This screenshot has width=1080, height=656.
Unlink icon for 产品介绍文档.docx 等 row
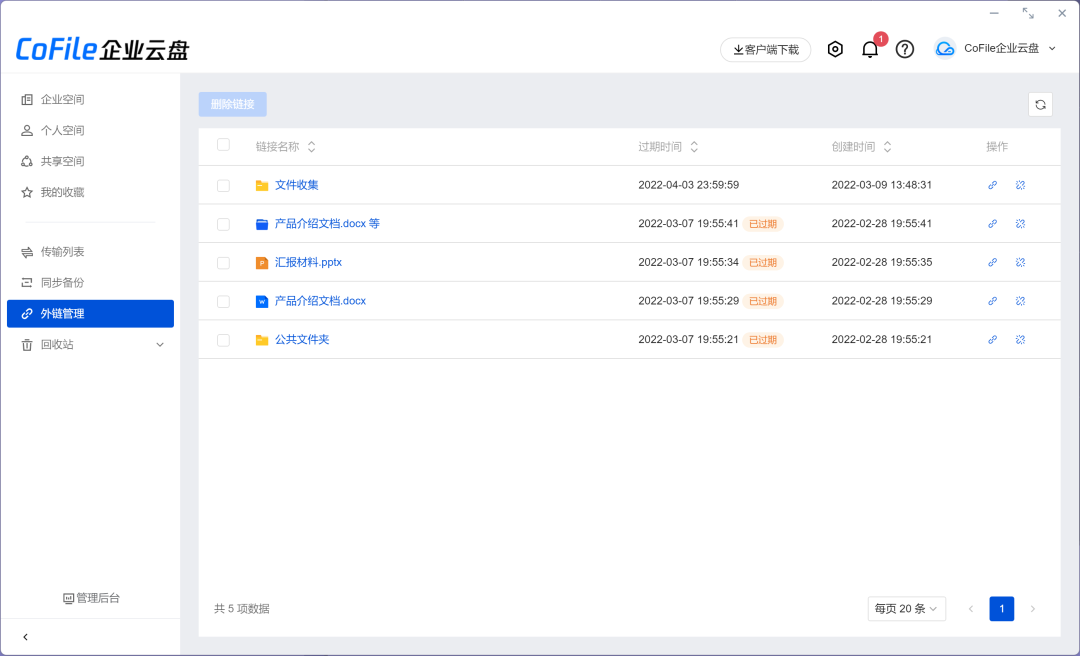click(x=1020, y=224)
